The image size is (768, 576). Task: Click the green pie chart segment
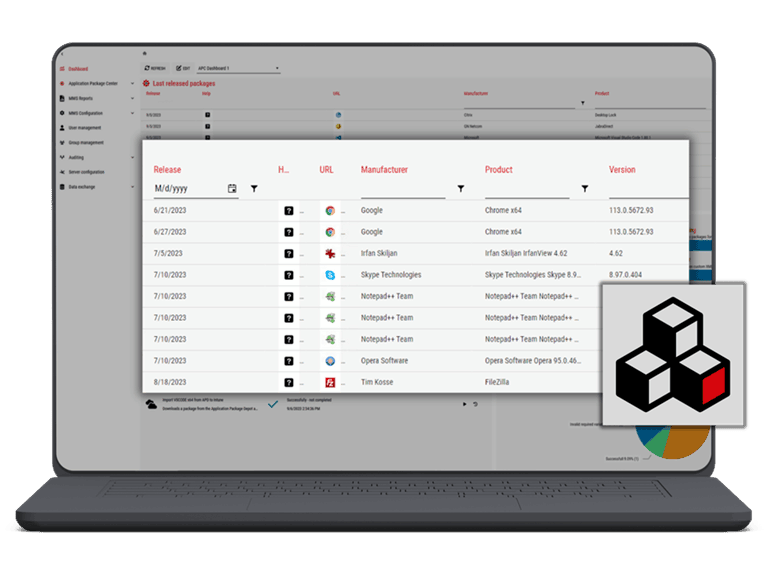pyautogui.click(x=658, y=442)
